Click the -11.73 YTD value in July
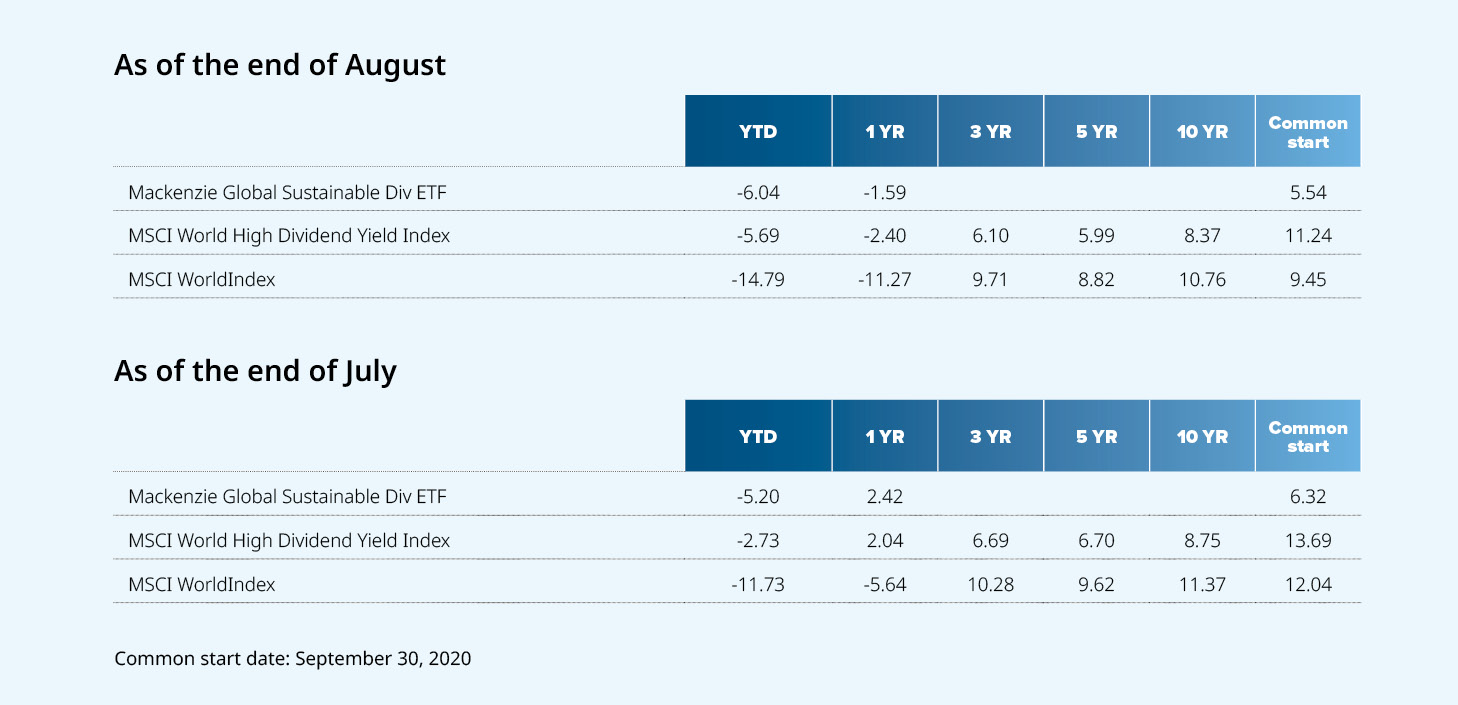 pos(758,584)
